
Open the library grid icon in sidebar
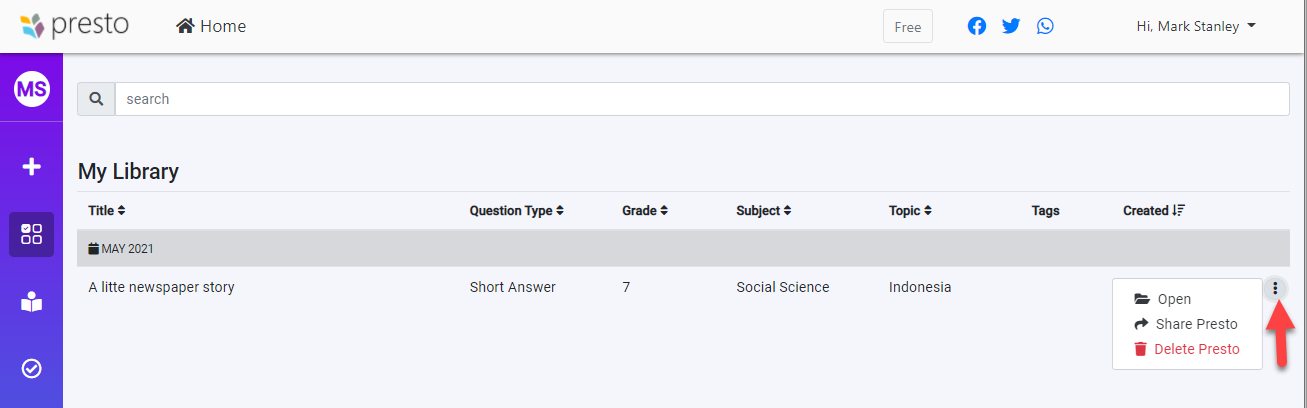pyautogui.click(x=31, y=234)
